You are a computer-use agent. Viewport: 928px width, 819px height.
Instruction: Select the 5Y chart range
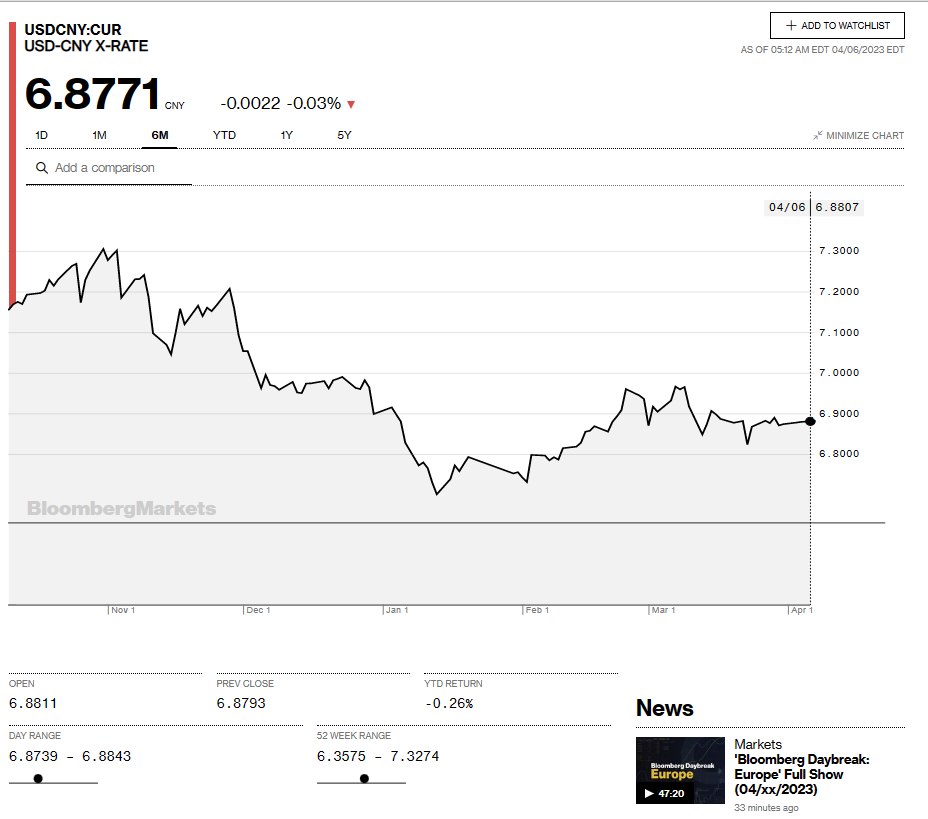coord(344,135)
